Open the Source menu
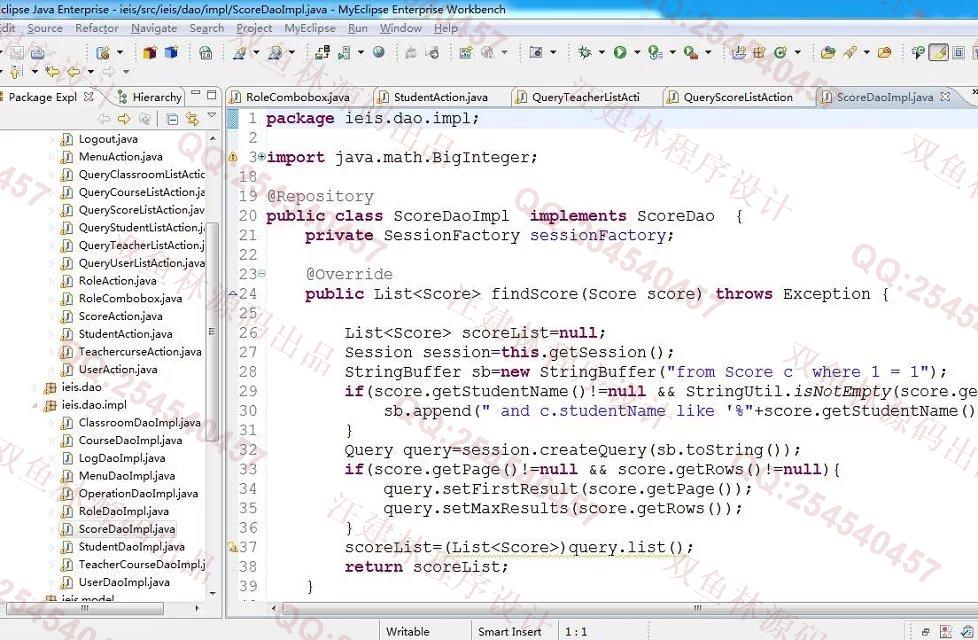The width and height of the screenshot is (978, 640). [44, 29]
